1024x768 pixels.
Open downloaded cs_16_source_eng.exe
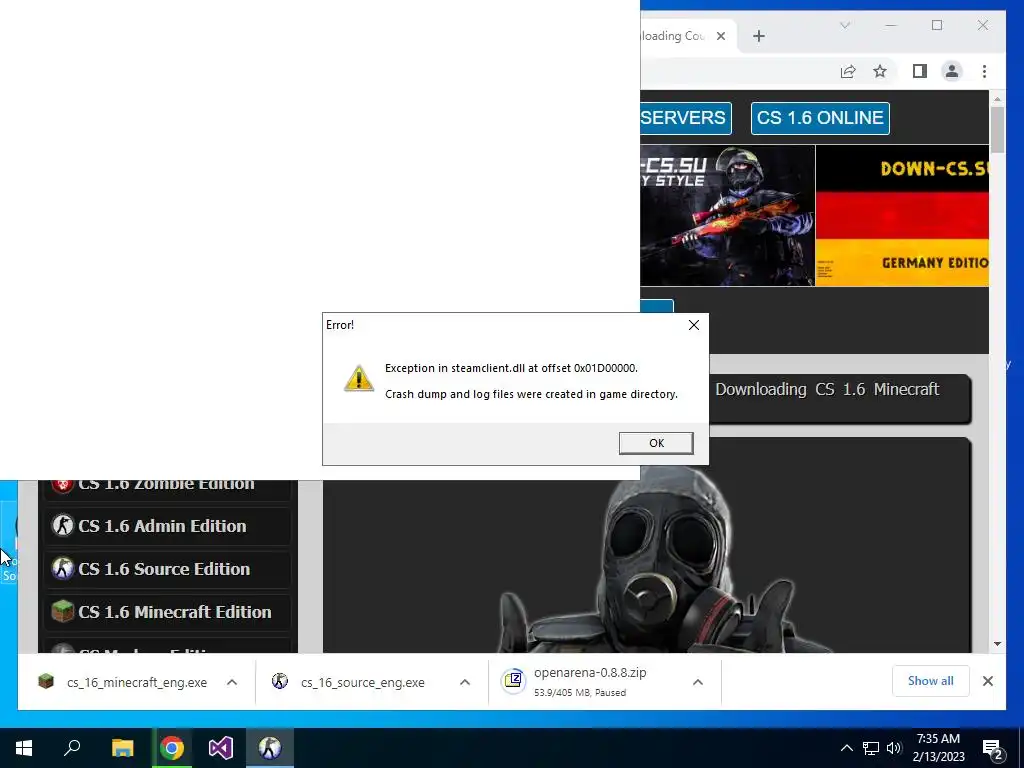(x=362, y=682)
